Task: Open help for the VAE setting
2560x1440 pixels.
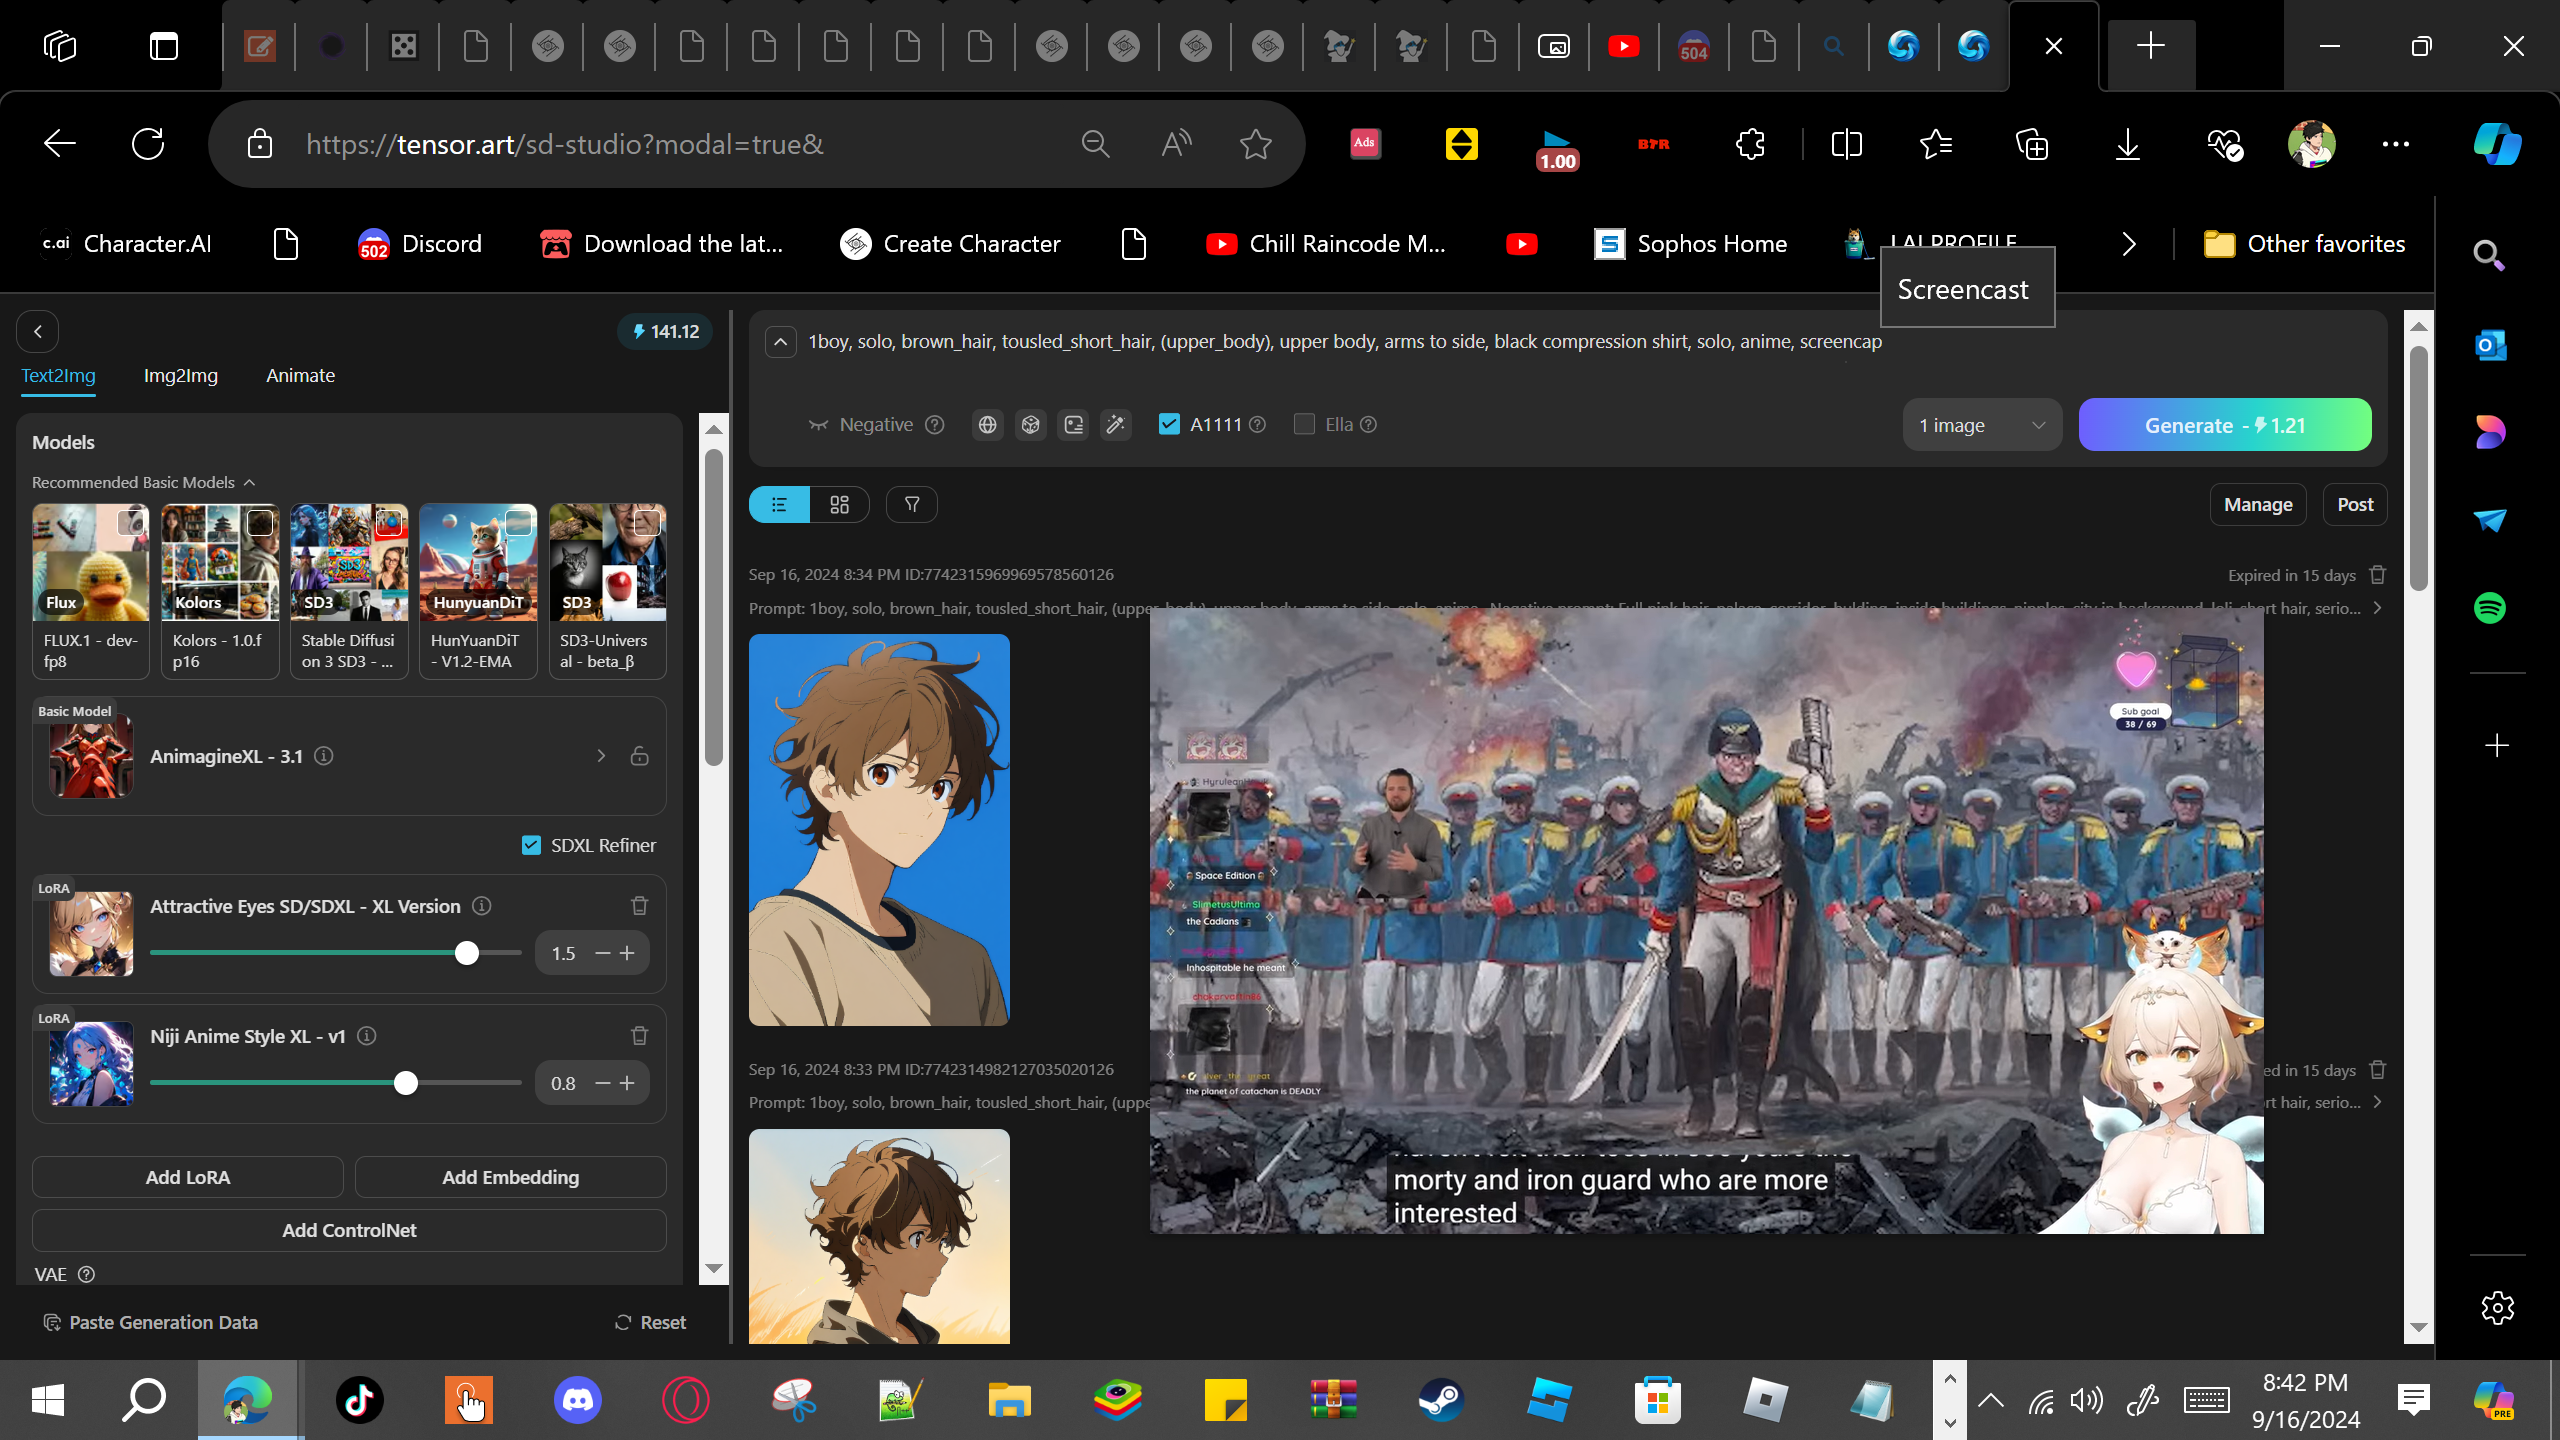Action: (87, 1275)
